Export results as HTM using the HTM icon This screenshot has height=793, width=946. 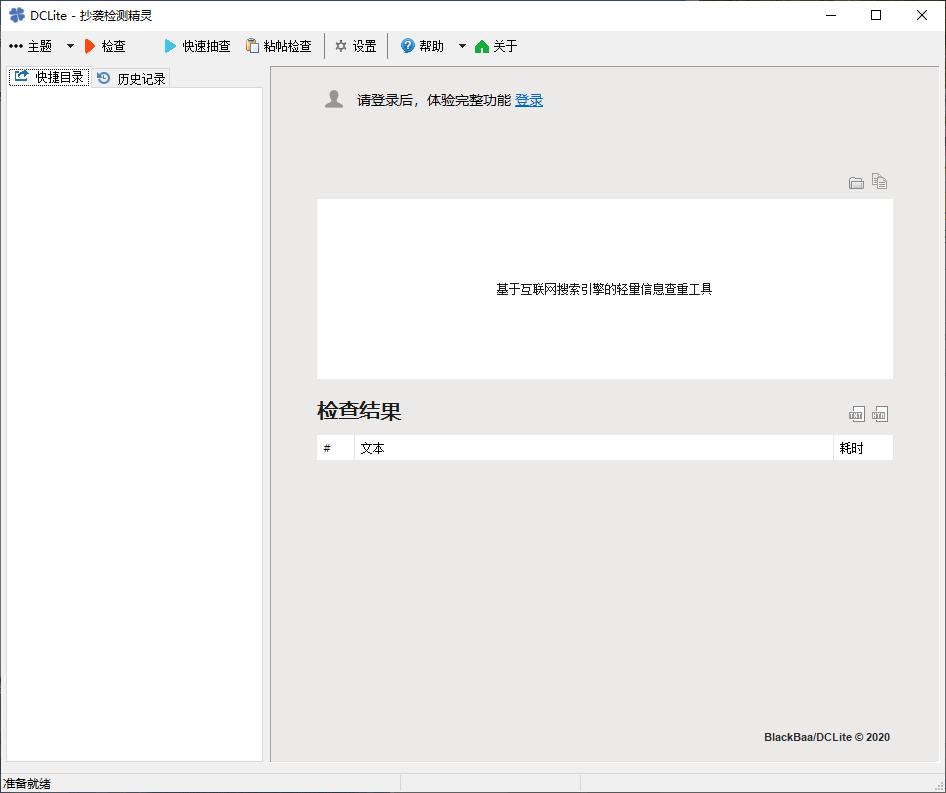[880, 413]
